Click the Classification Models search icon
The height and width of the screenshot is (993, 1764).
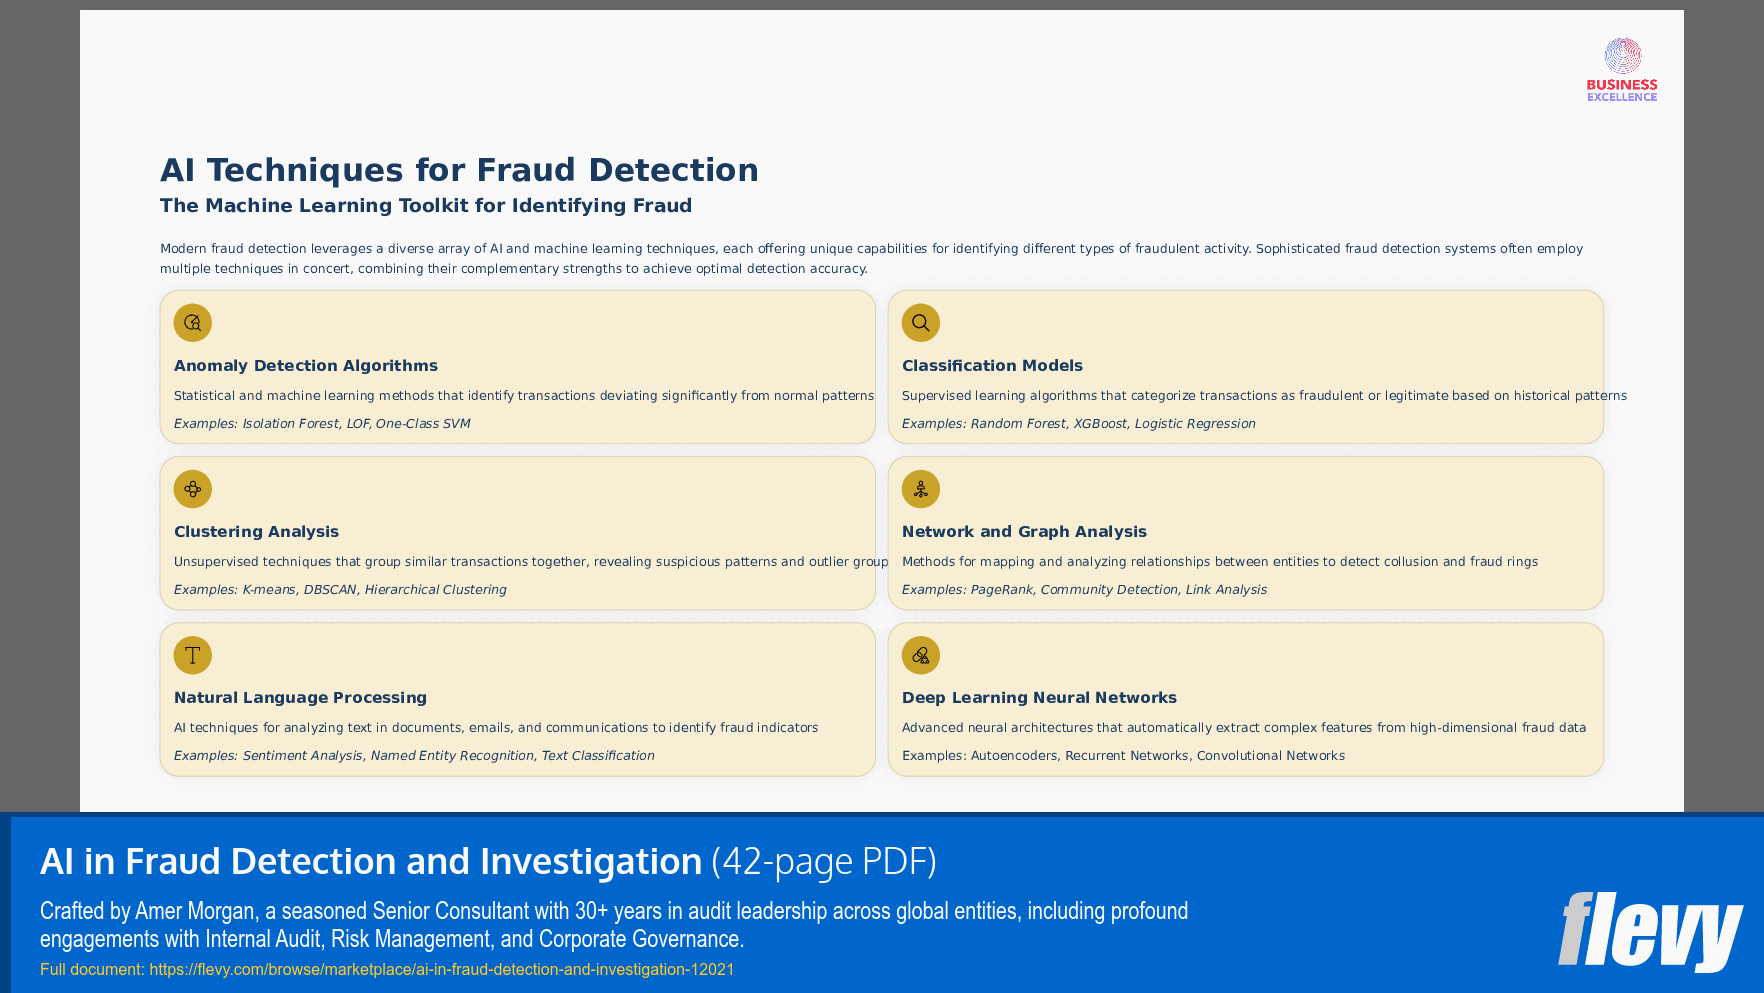coord(920,323)
